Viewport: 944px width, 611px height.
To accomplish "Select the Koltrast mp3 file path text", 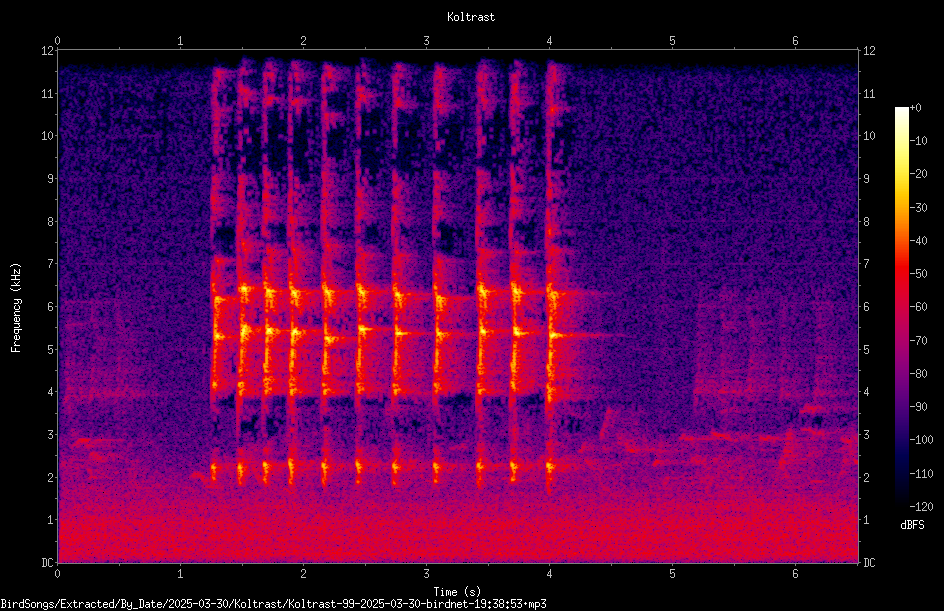I will [x=273, y=604].
